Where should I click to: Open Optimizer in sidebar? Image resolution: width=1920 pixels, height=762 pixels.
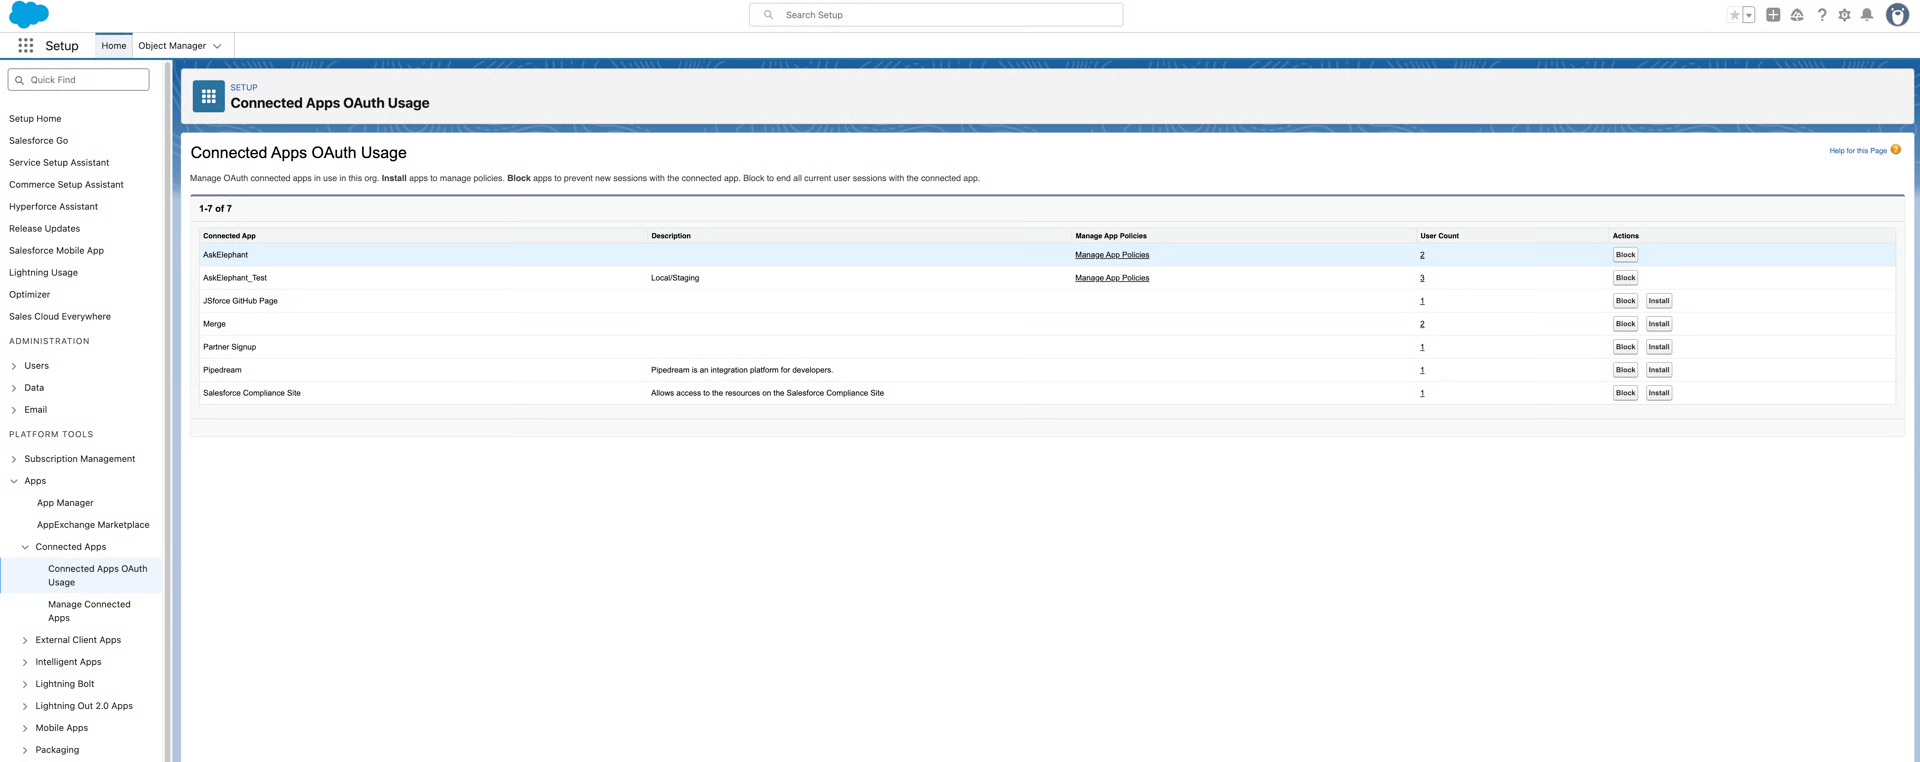click(x=29, y=295)
